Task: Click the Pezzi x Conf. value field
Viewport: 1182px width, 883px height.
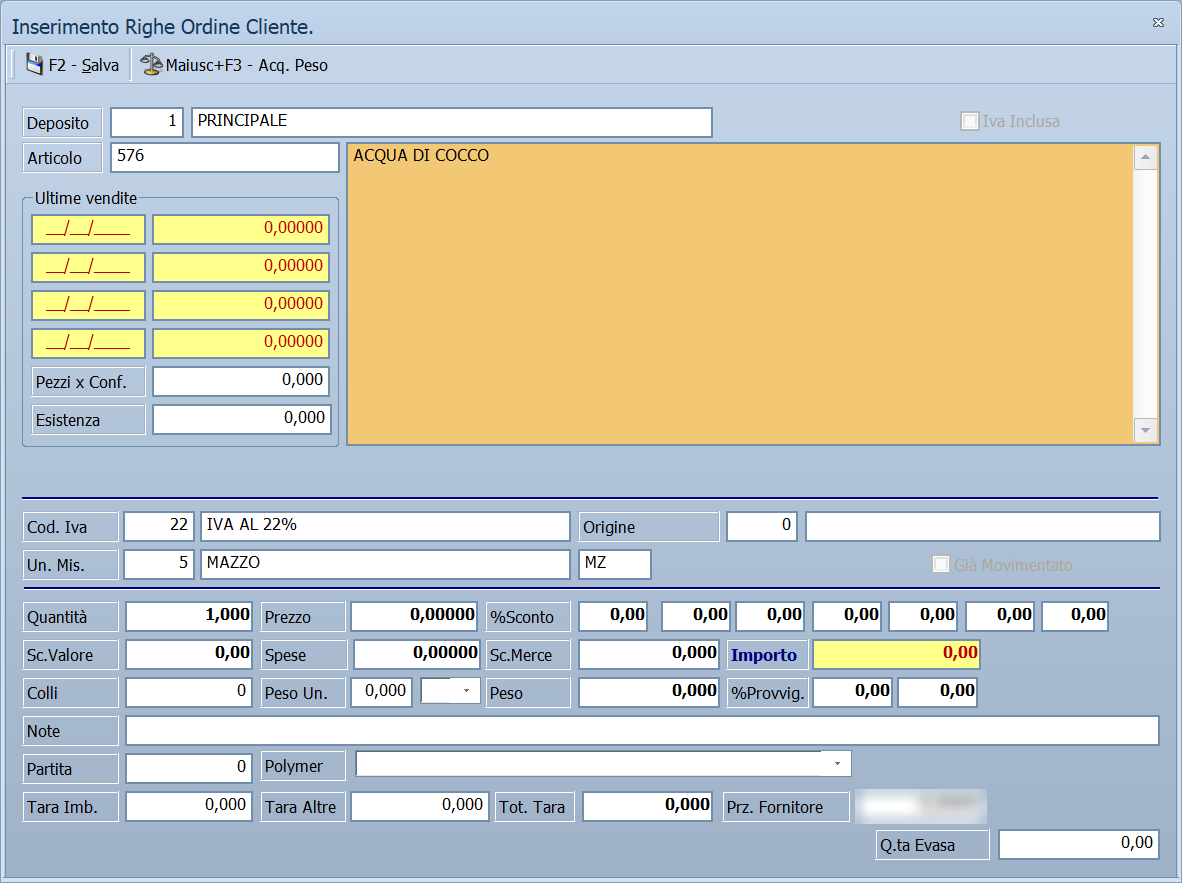Action: pyautogui.click(x=242, y=381)
